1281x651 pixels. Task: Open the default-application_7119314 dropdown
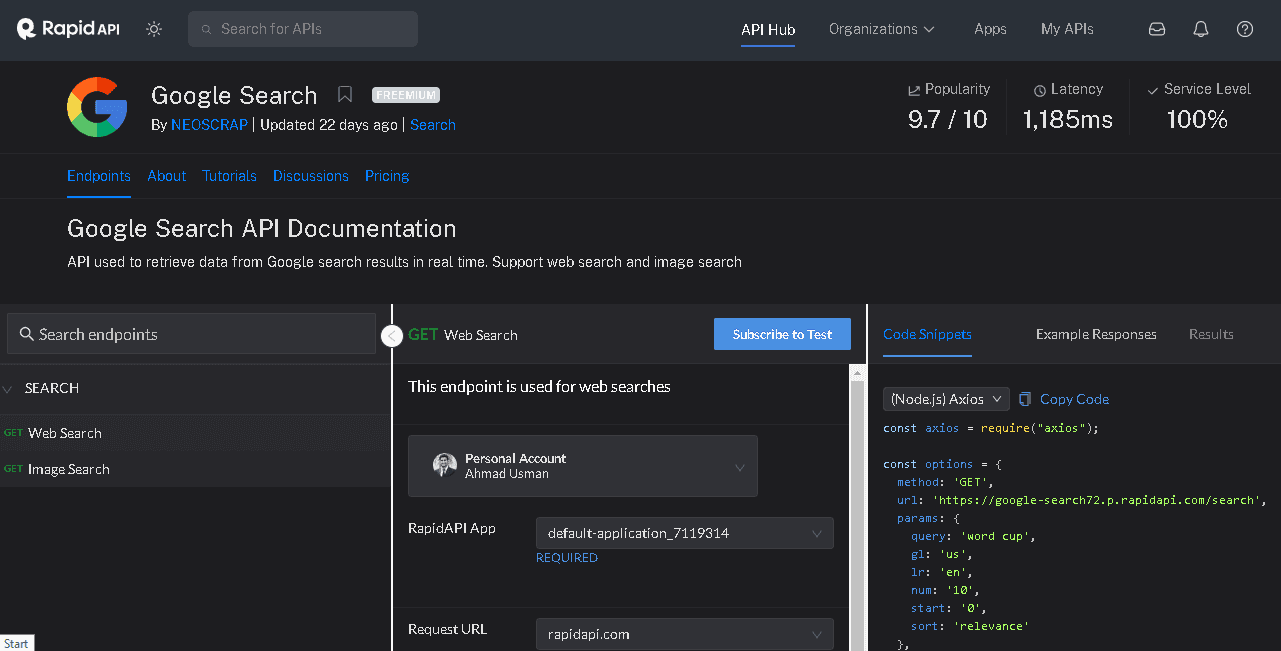click(x=685, y=533)
